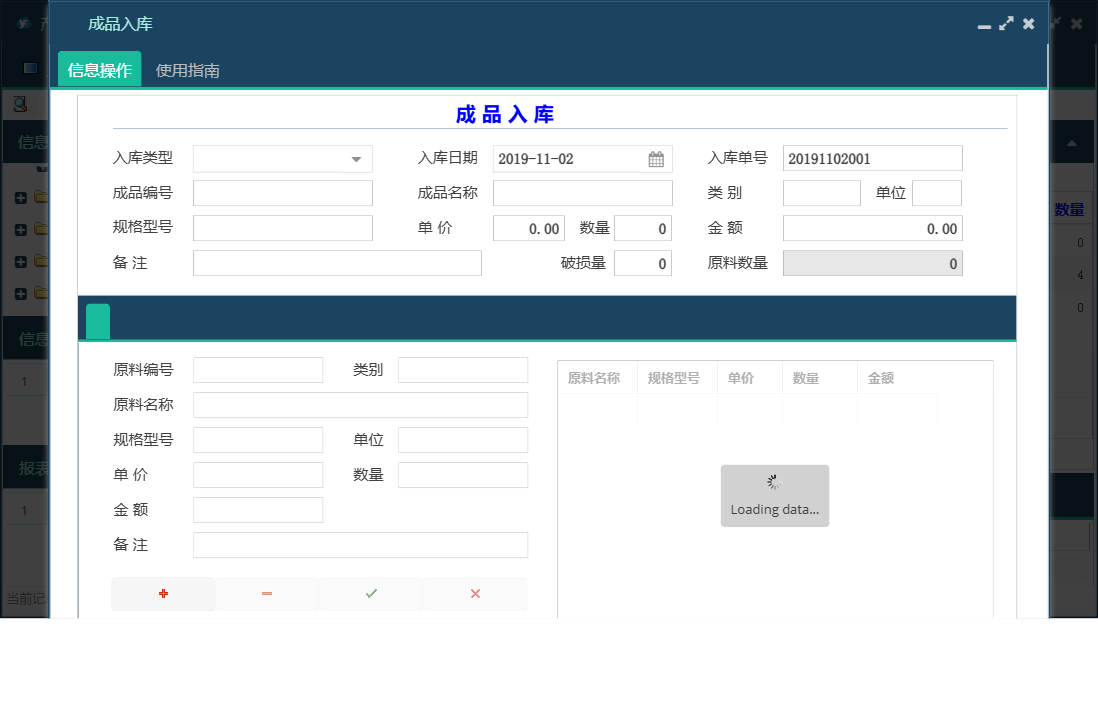
Task: Click the green checkmark confirm icon
Action: click(369, 593)
